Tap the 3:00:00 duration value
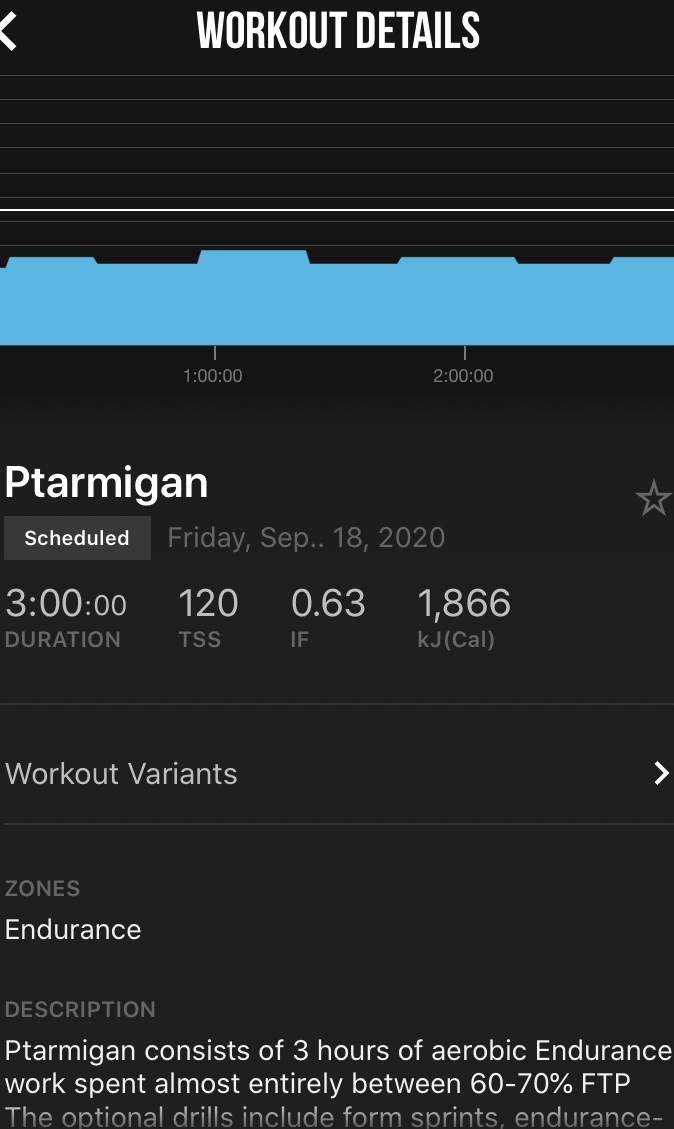The width and height of the screenshot is (674, 1129). click(x=66, y=604)
